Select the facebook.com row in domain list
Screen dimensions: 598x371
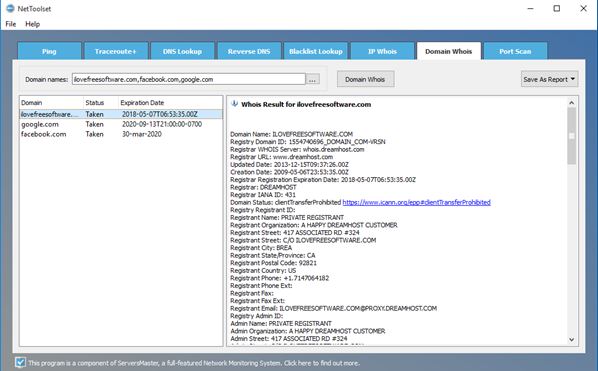coord(121,134)
